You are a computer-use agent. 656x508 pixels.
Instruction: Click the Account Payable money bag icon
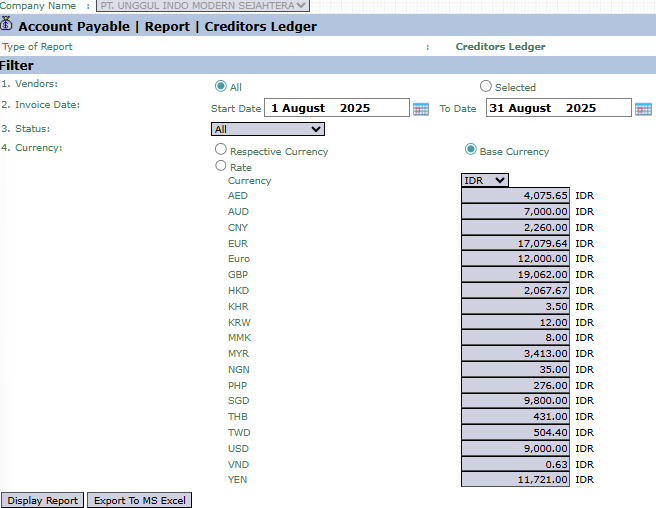coord(7,25)
